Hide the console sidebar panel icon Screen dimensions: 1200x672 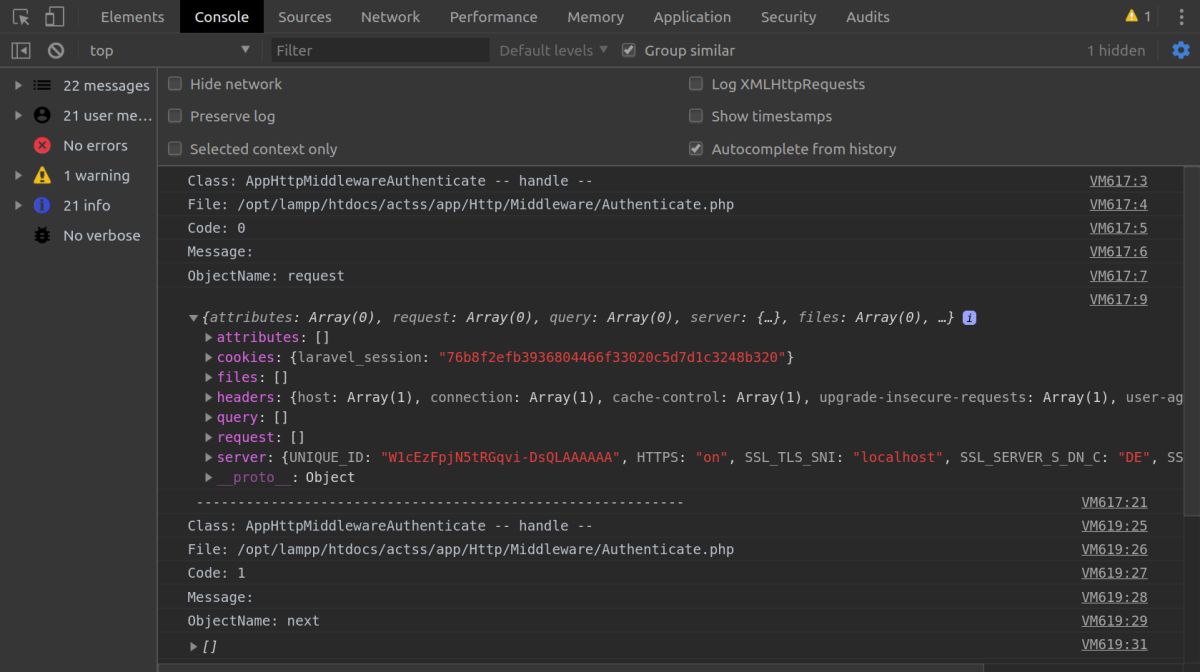tap(21, 50)
